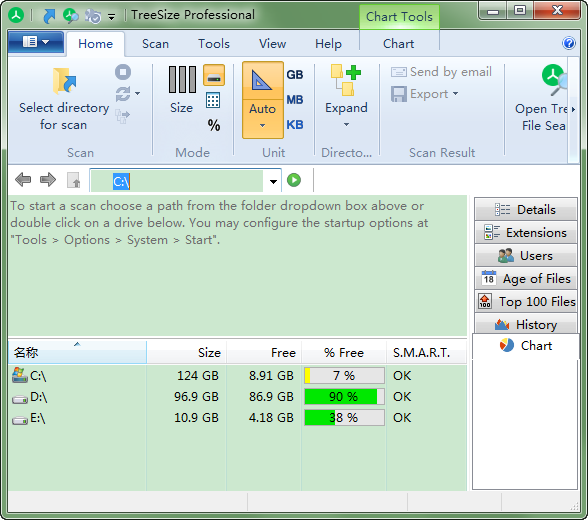
Task: Click the TreeSize application logo icon
Action: pyautogui.click(x=16, y=15)
